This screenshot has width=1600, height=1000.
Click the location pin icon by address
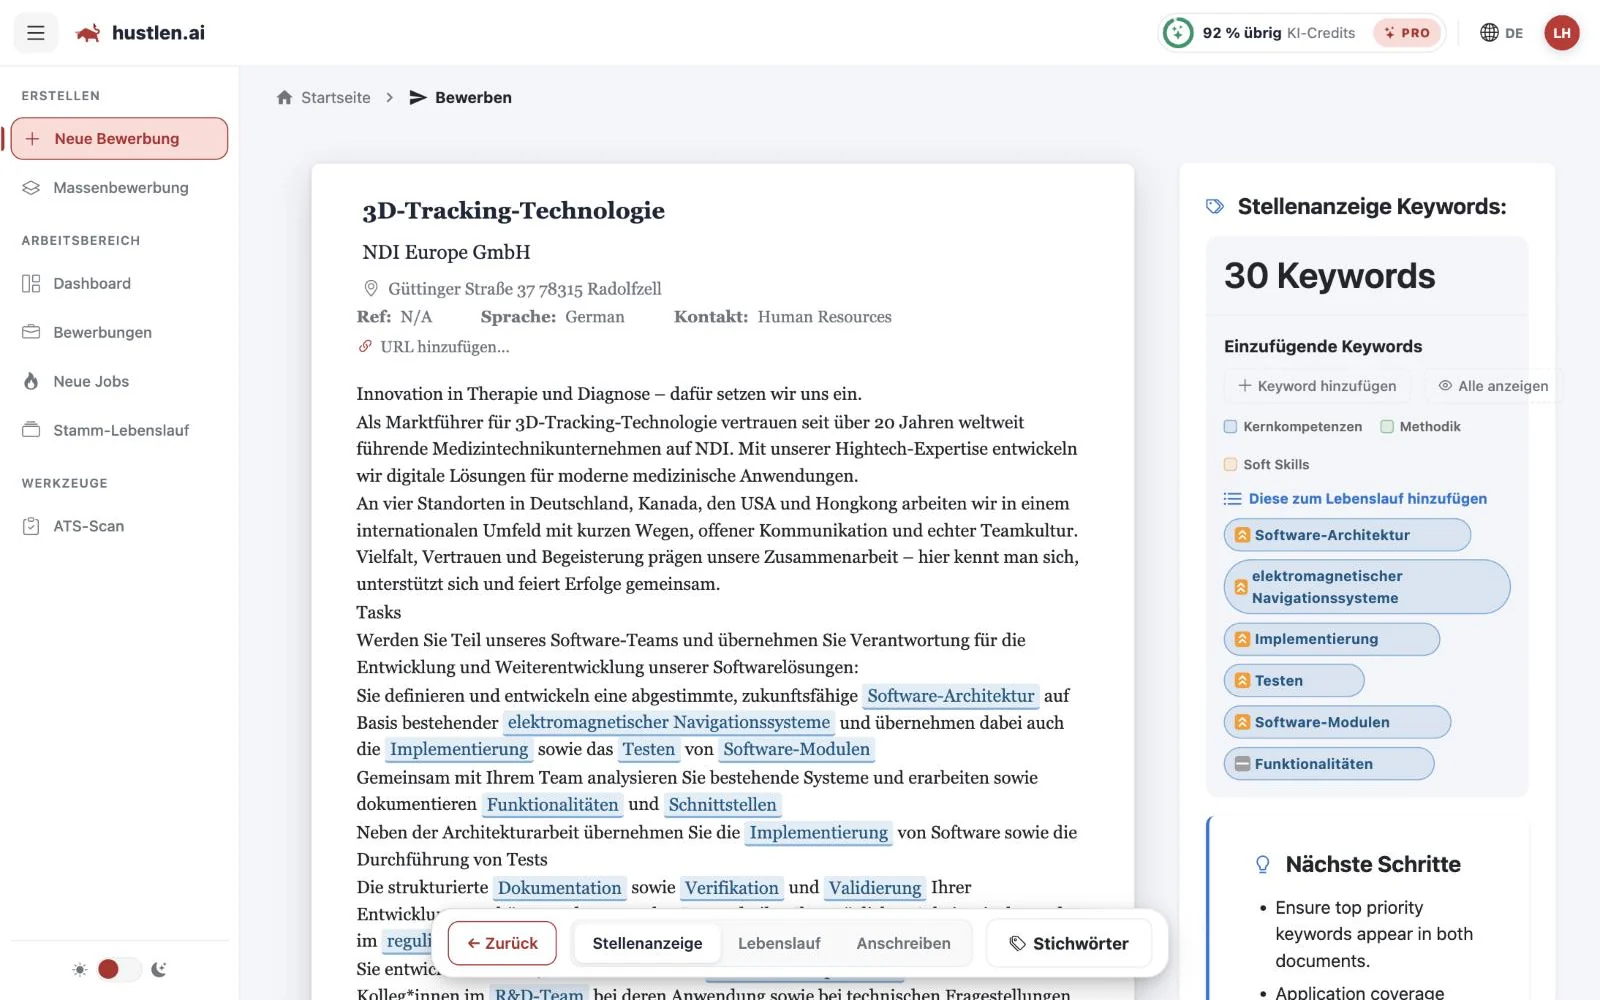(371, 289)
